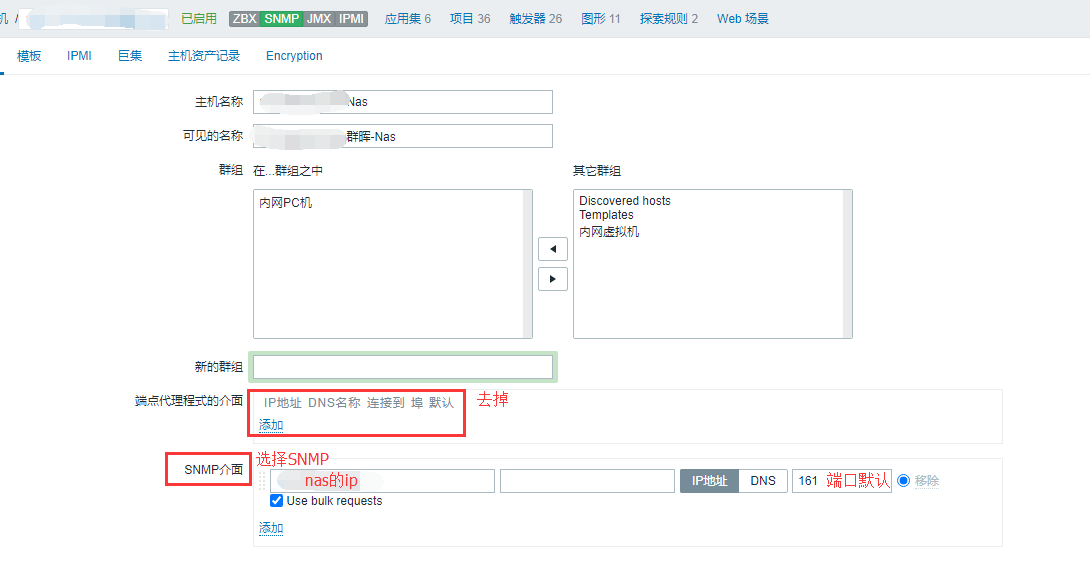1090x561 pixels.
Task: Toggle the Use bulk requests checkbox
Action: [x=277, y=501]
